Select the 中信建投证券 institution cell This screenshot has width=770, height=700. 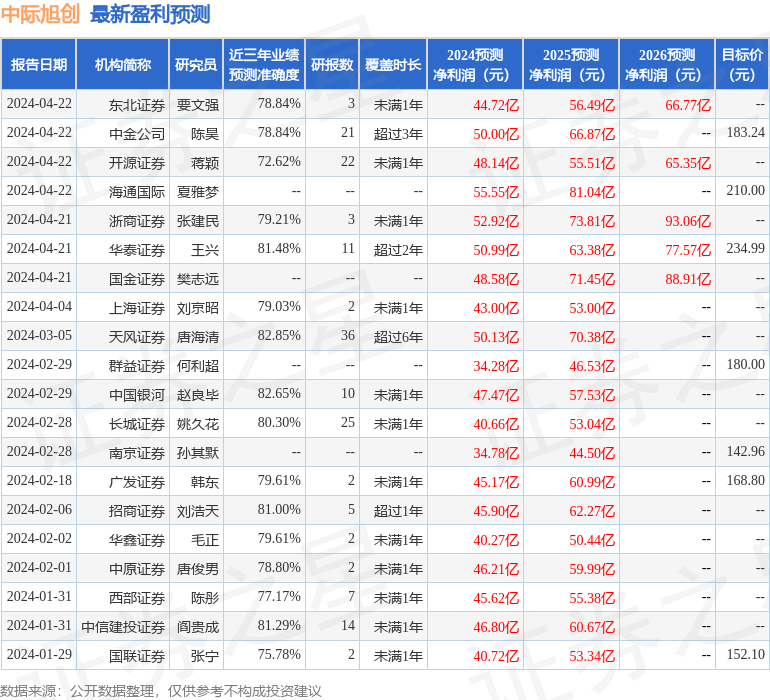[123, 627]
